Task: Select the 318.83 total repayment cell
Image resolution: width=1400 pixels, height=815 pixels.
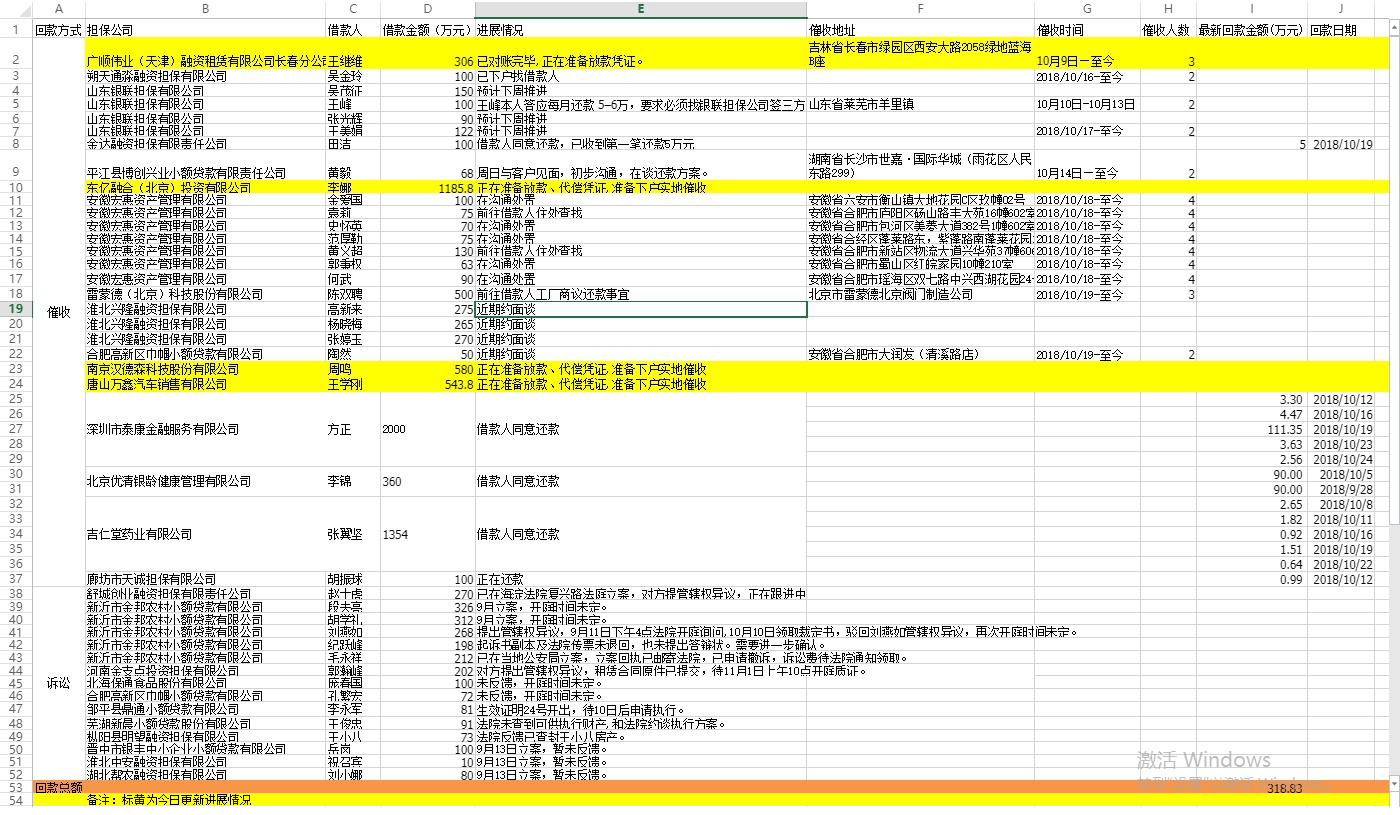Action: pyautogui.click(x=1284, y=788)
